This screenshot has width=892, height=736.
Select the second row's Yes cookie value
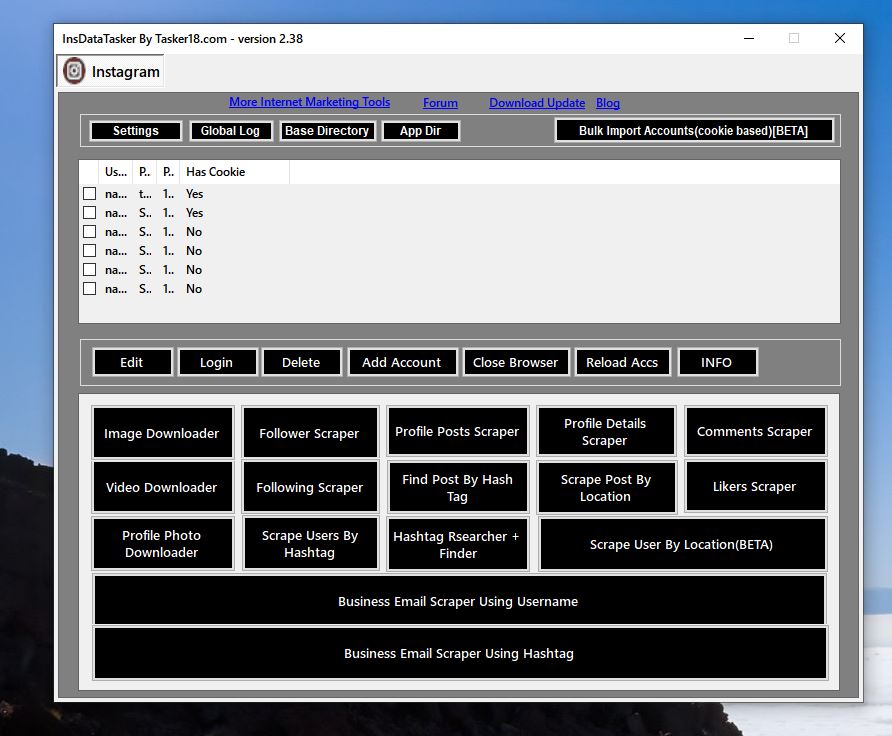coord(195,213)
